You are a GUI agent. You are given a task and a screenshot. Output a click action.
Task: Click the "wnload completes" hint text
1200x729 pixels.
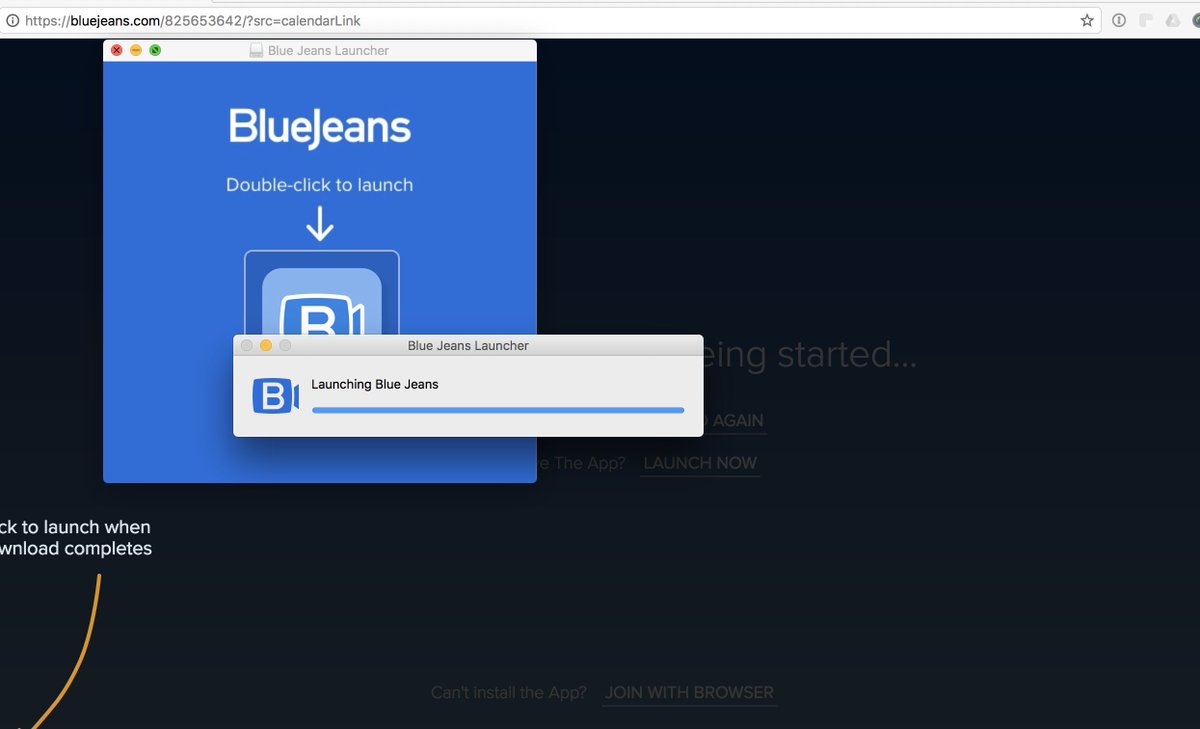[x=76, y=548]
